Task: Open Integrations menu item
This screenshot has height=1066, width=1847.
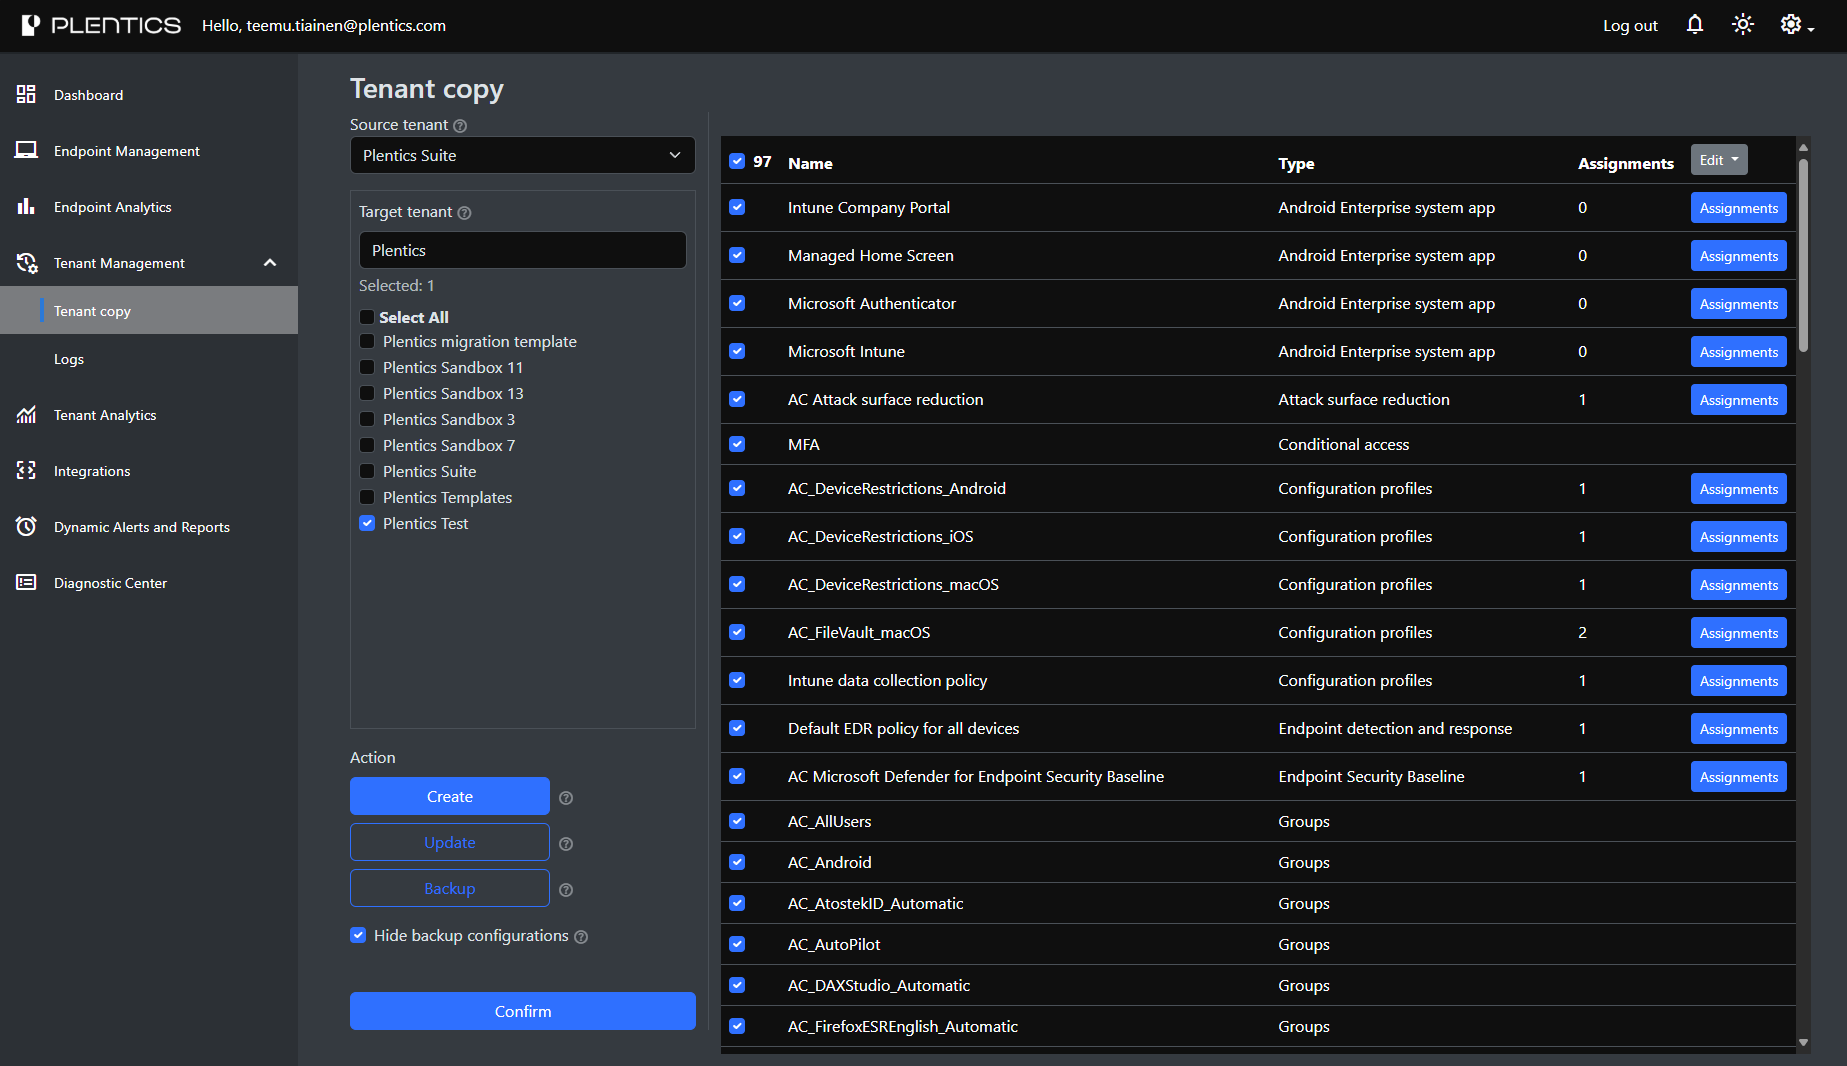Action: [92, 471]
